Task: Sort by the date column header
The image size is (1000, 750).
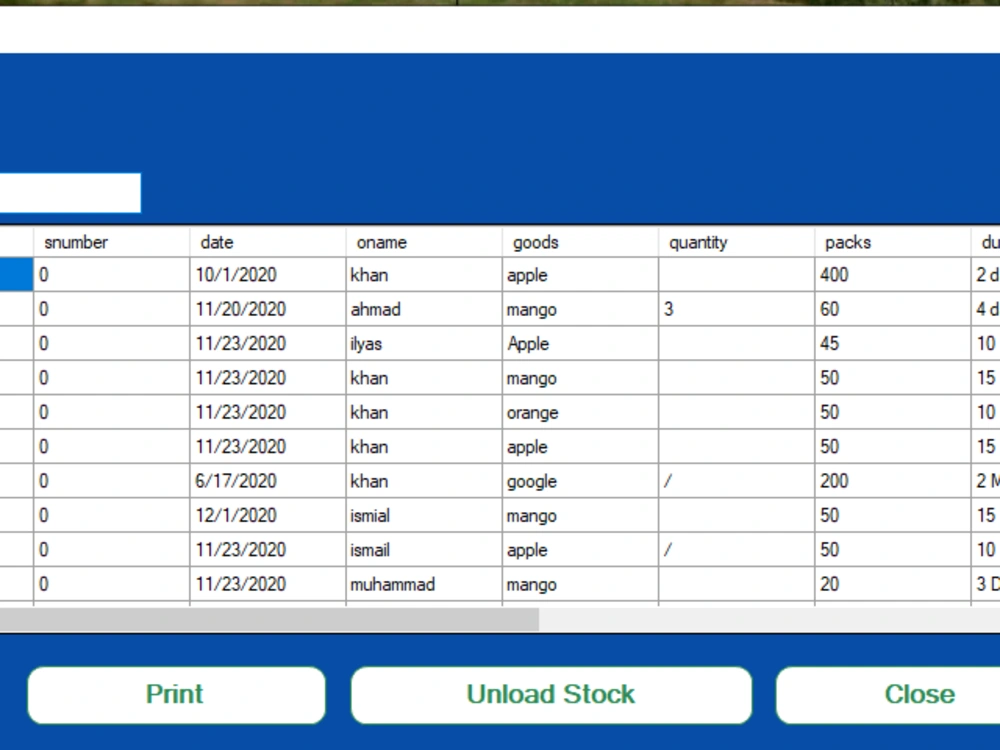Action: tap(216, 242)
